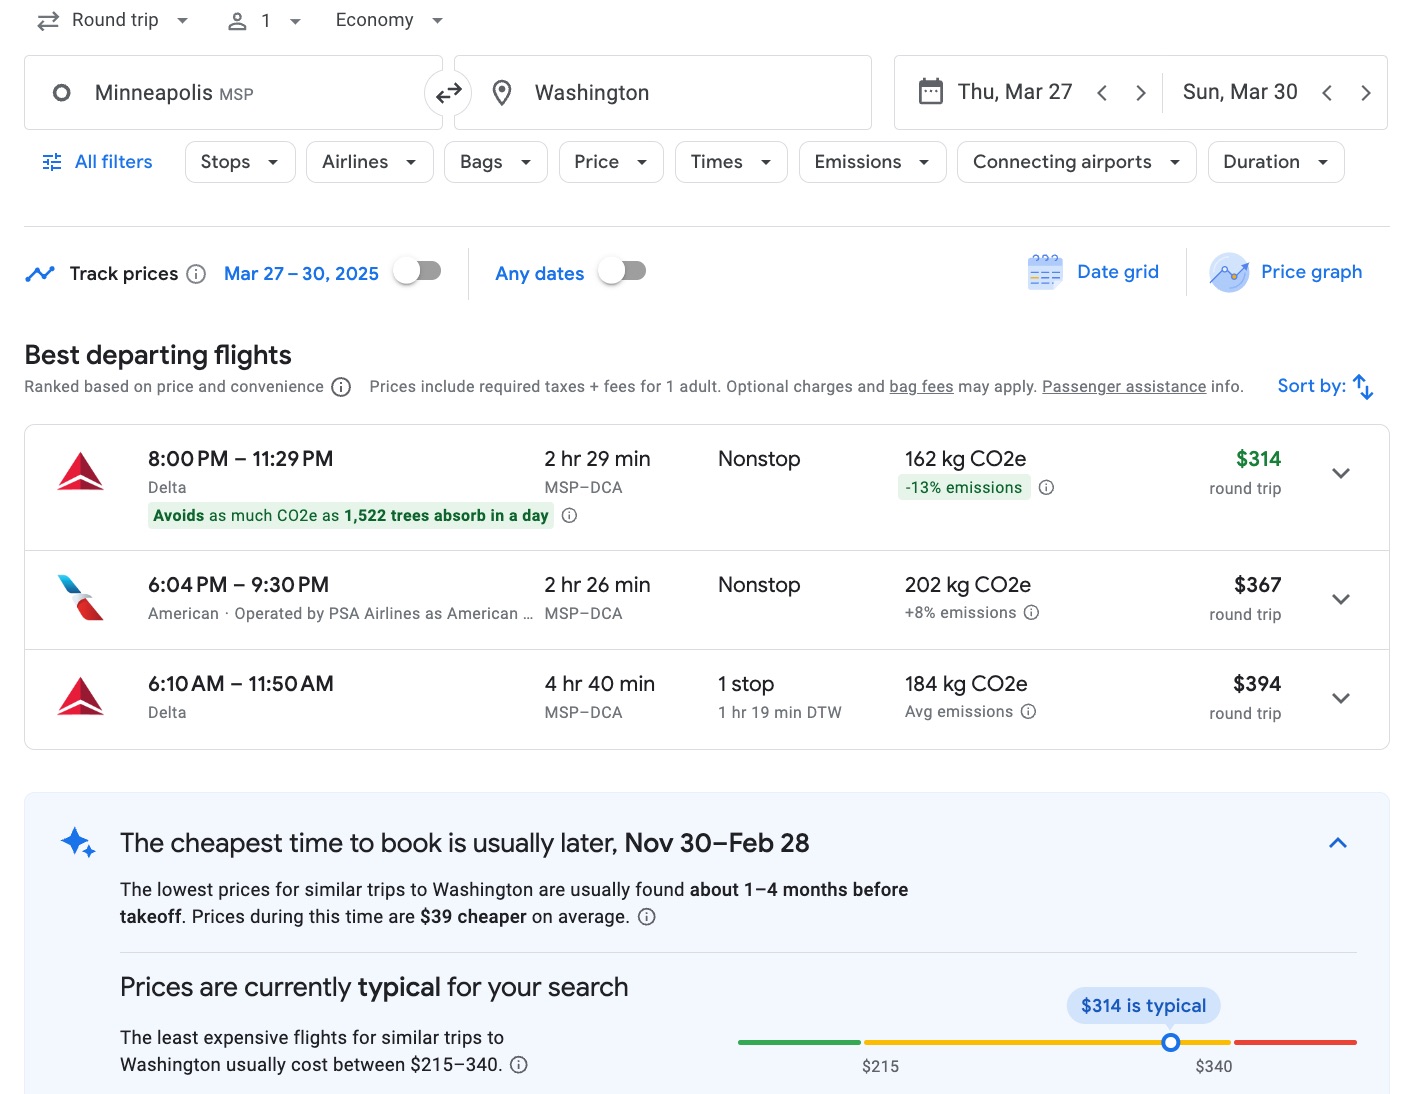Click the Track prices info circle
1418x1094 pixels.
tap(196, 273)
